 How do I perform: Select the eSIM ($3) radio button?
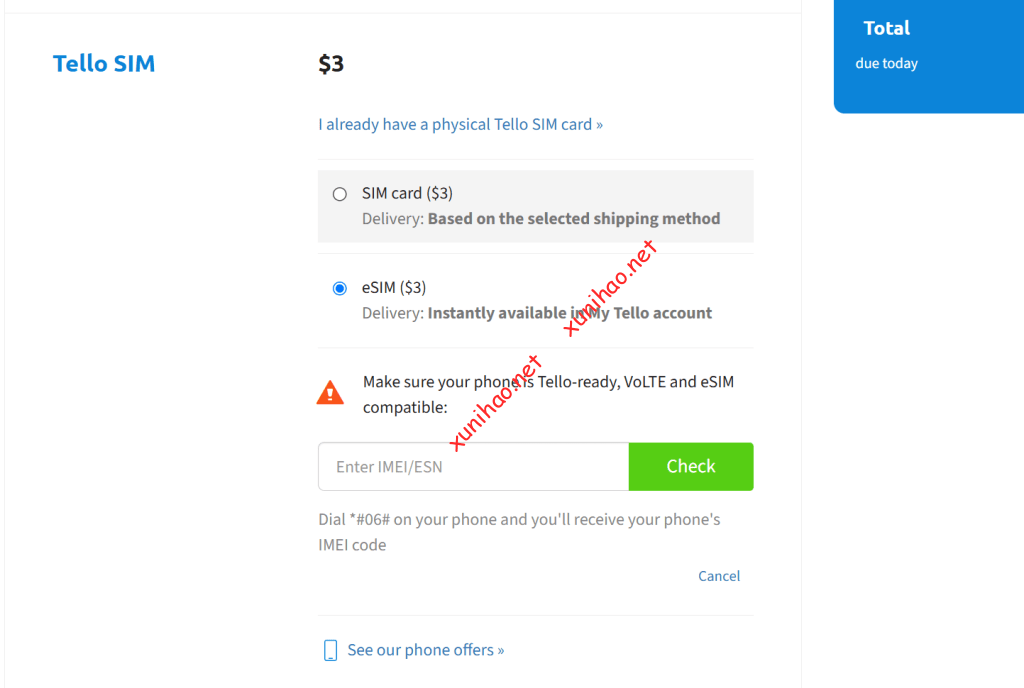click(340, 289)
